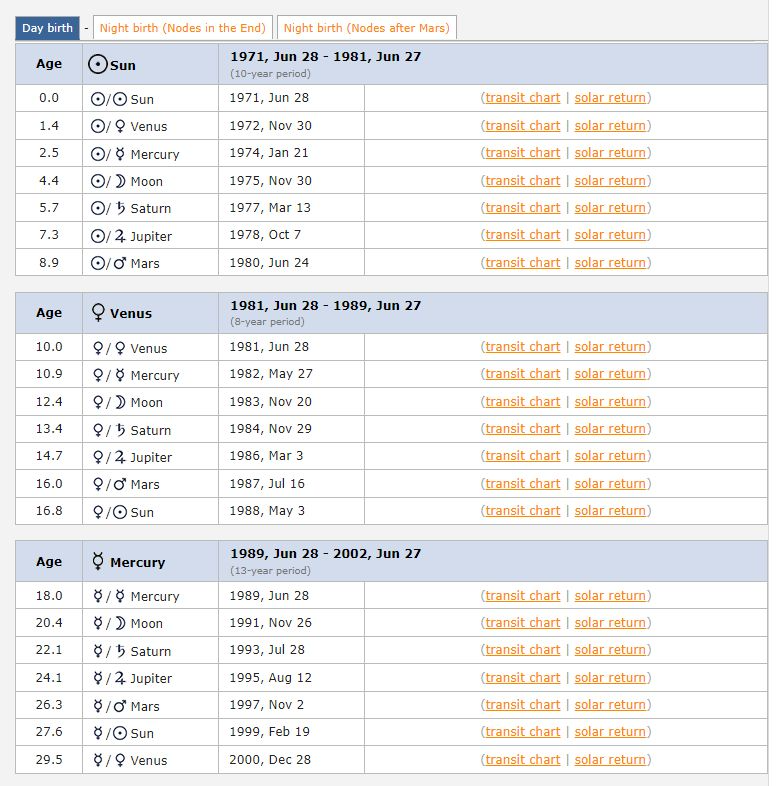Screen dimensions: 783x786
Task: Click the Sun symbol in Sun period header
Action: coord(98,65)
